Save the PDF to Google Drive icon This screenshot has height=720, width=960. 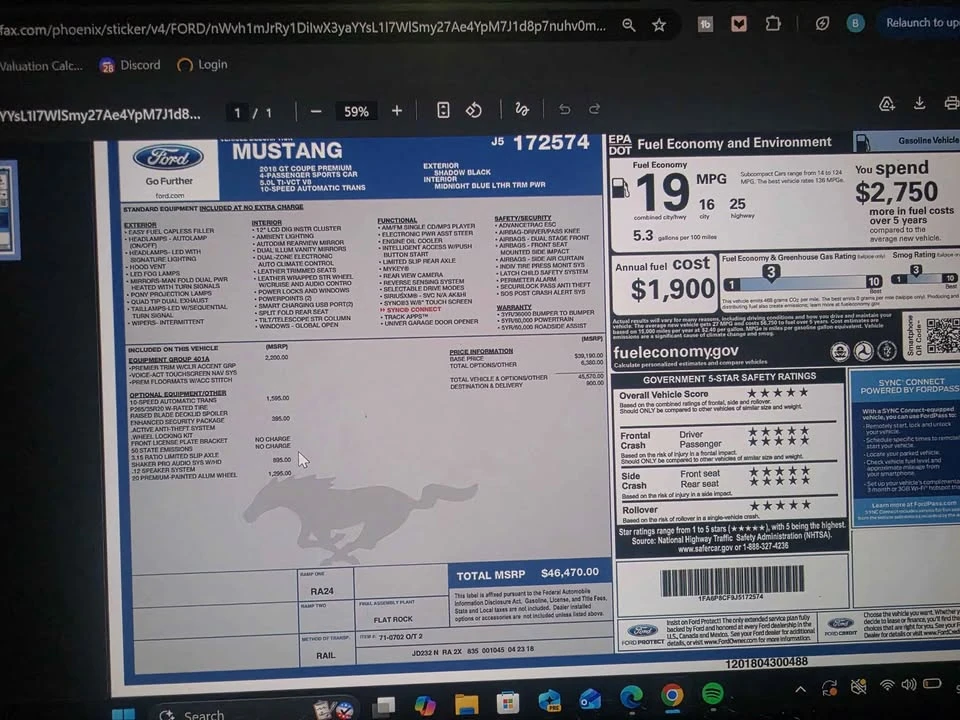point(887,104)
